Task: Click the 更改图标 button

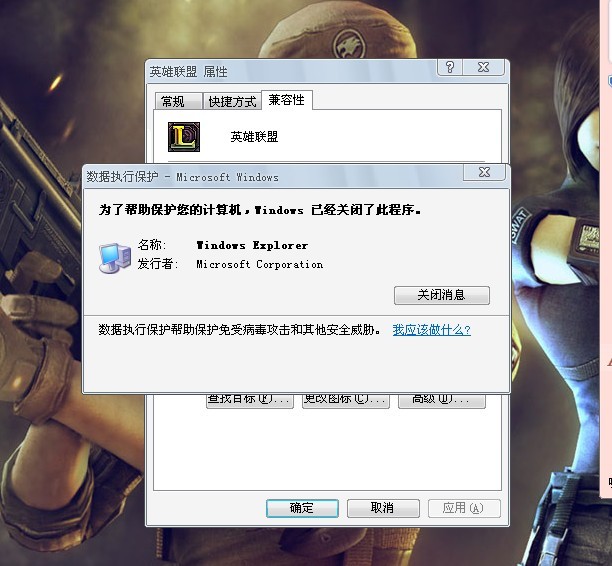Action: click(x=346, y=401)
